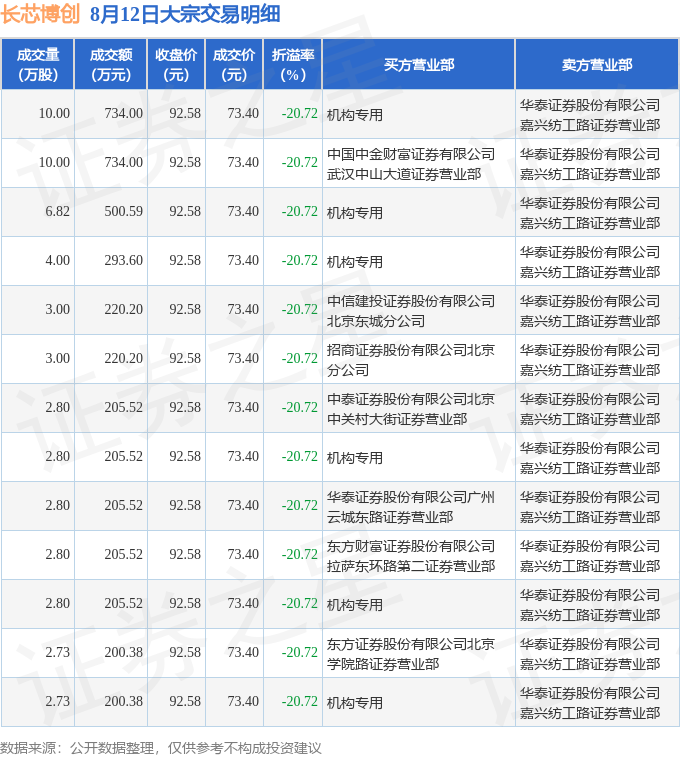Click -20.72 premium rate in 6.82 row
The height and width of the screenshot is (757, 680).
(x=300, y=211)
